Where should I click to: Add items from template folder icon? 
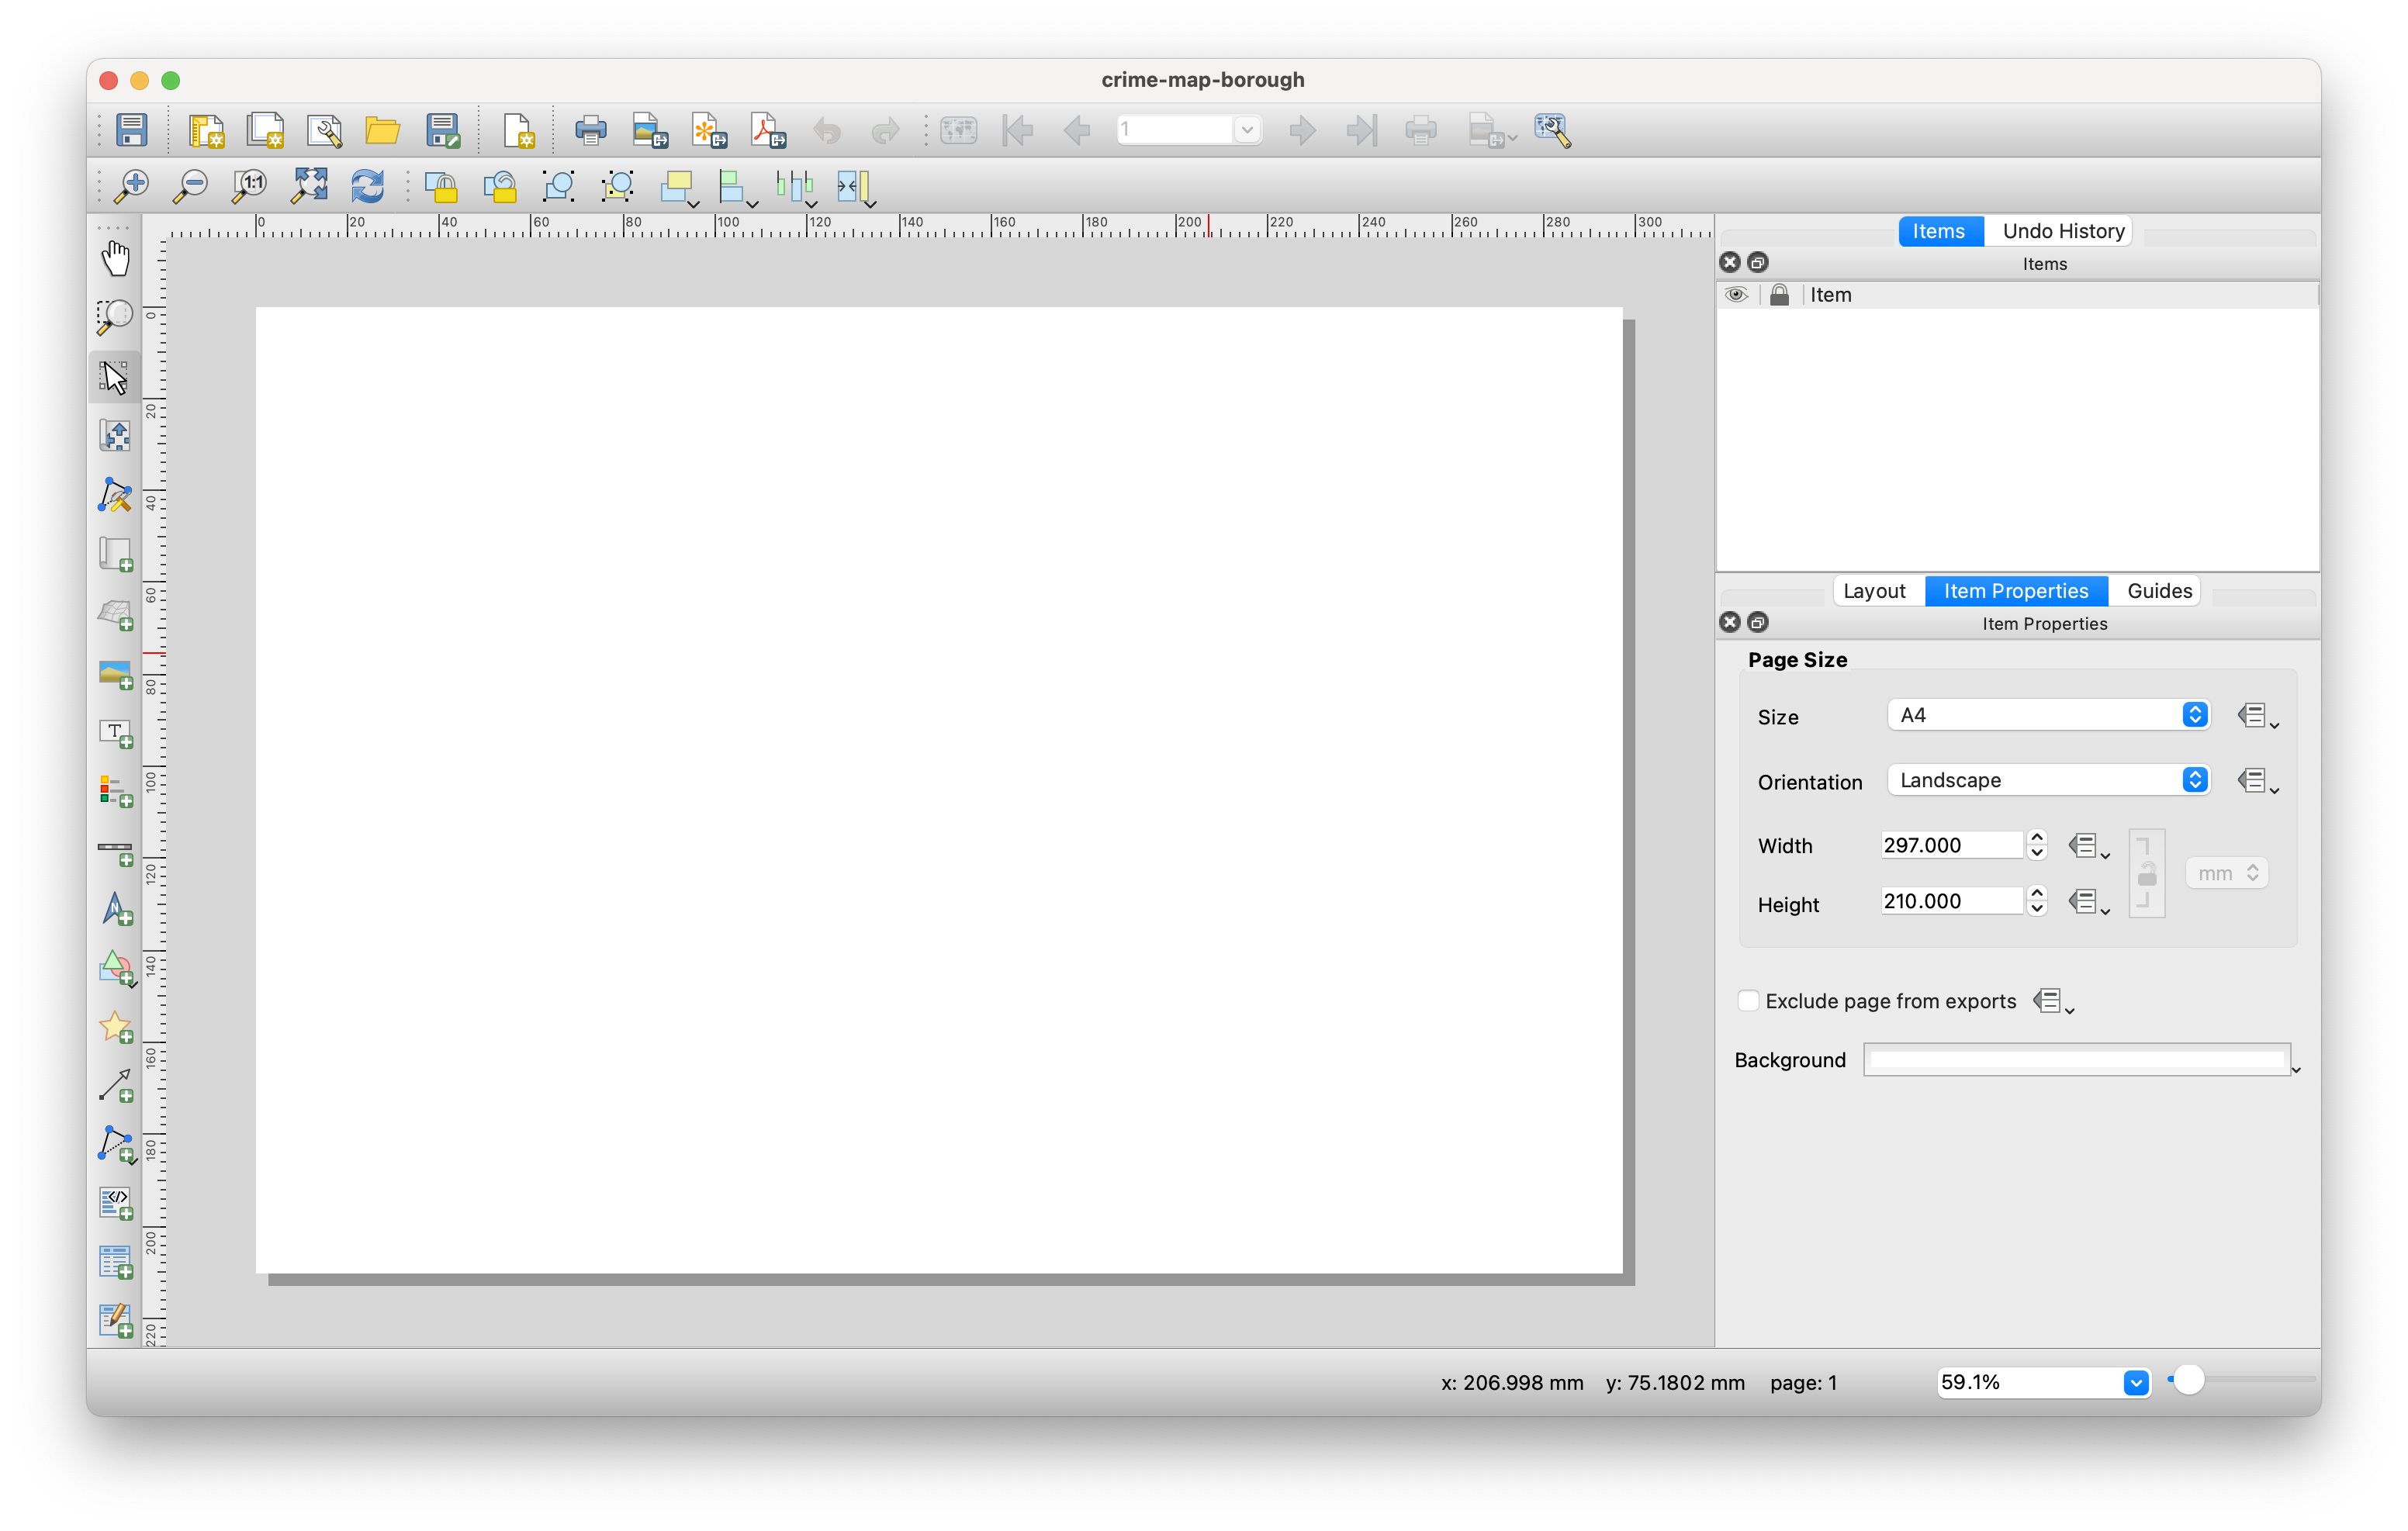pyautogui.click(x=383, y=130)
